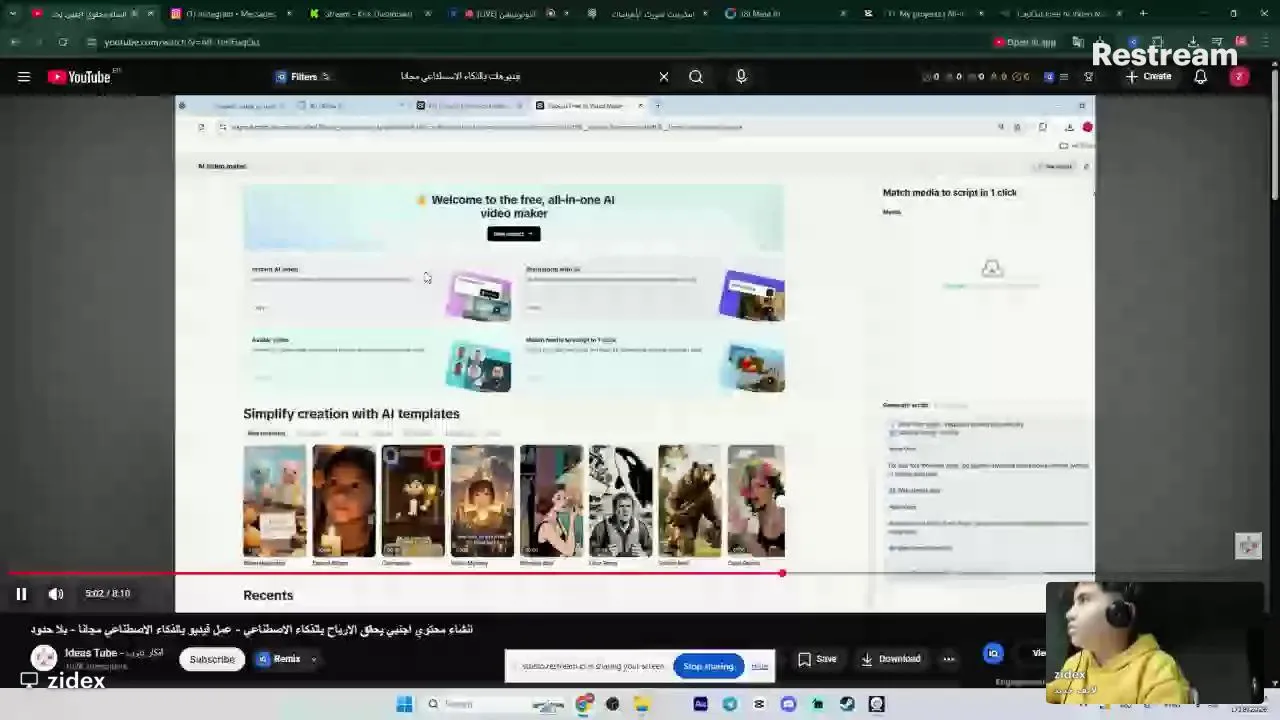Click the upload media icon in right panel
This screenshot has height=720, width=1280.
point(992,268)
